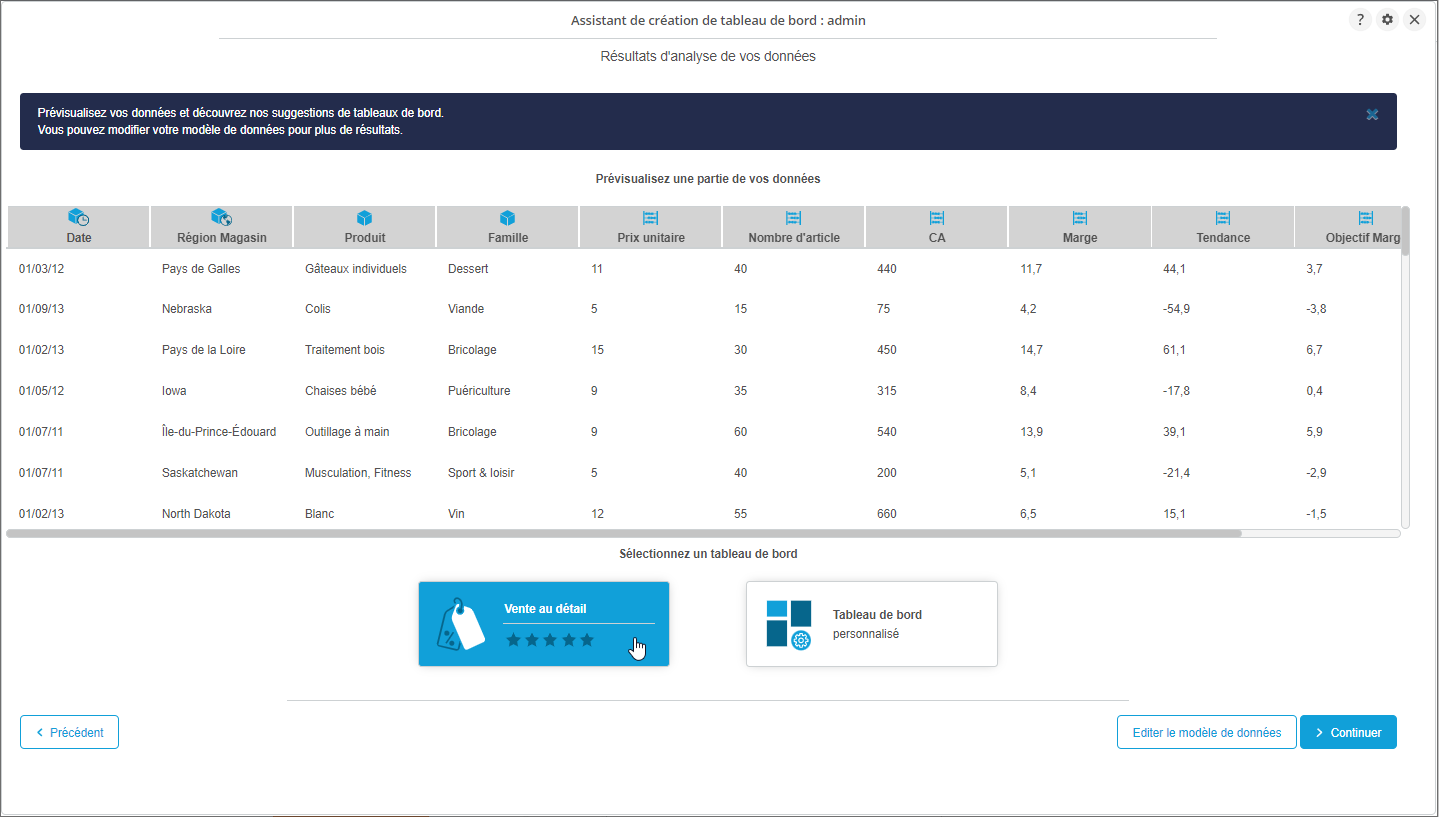This screenshot has width=1439, height=817.
Task: Click the Produit column cube icon
Action: click(364, 217)
